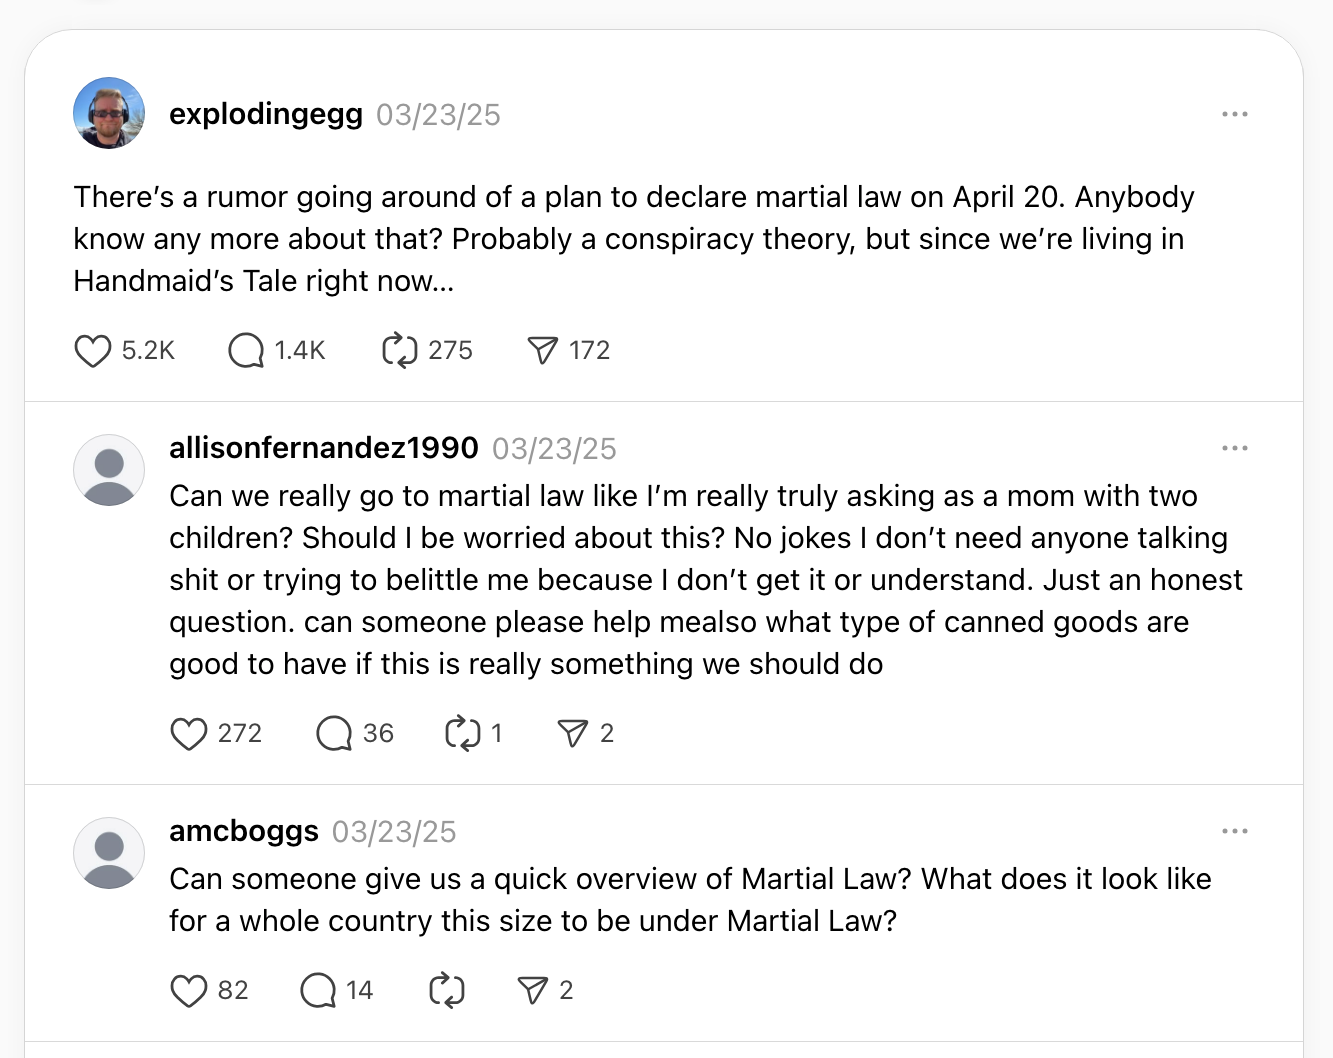Like amcboggs's comment
Viewport: 1333px width, 1058px height.
point(189,991)
